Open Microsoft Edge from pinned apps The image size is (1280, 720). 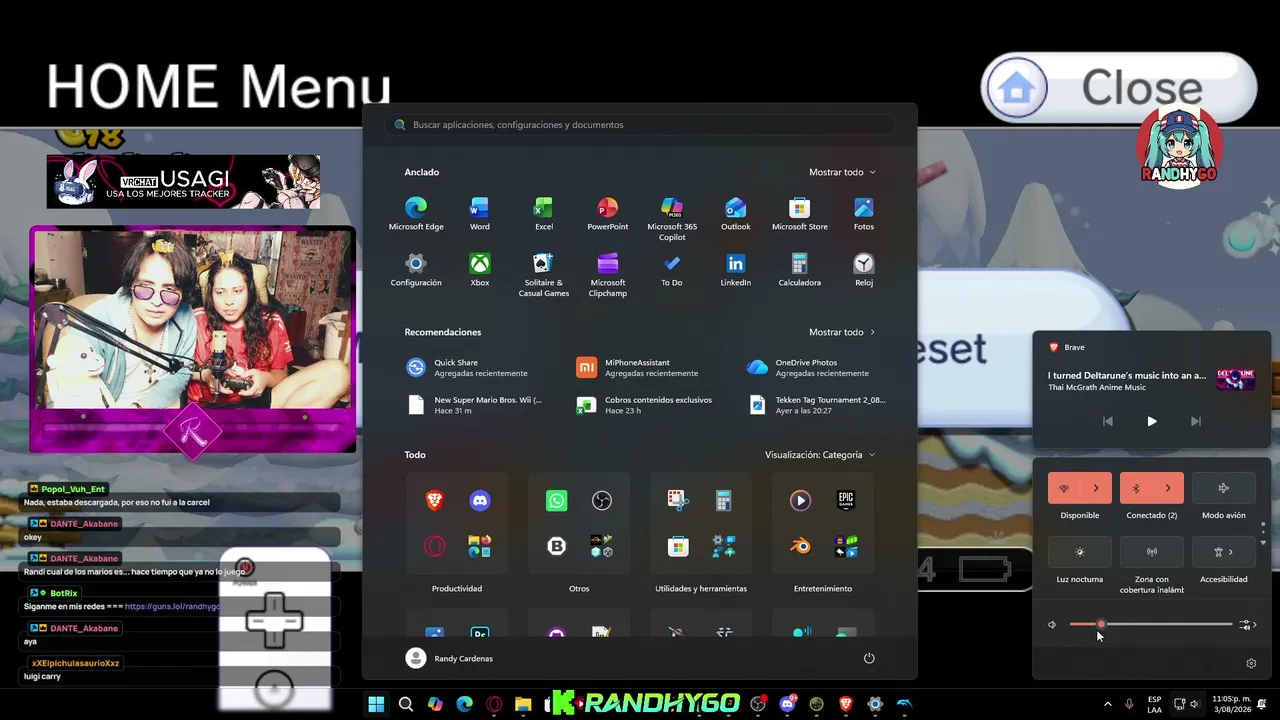[416, 214]
